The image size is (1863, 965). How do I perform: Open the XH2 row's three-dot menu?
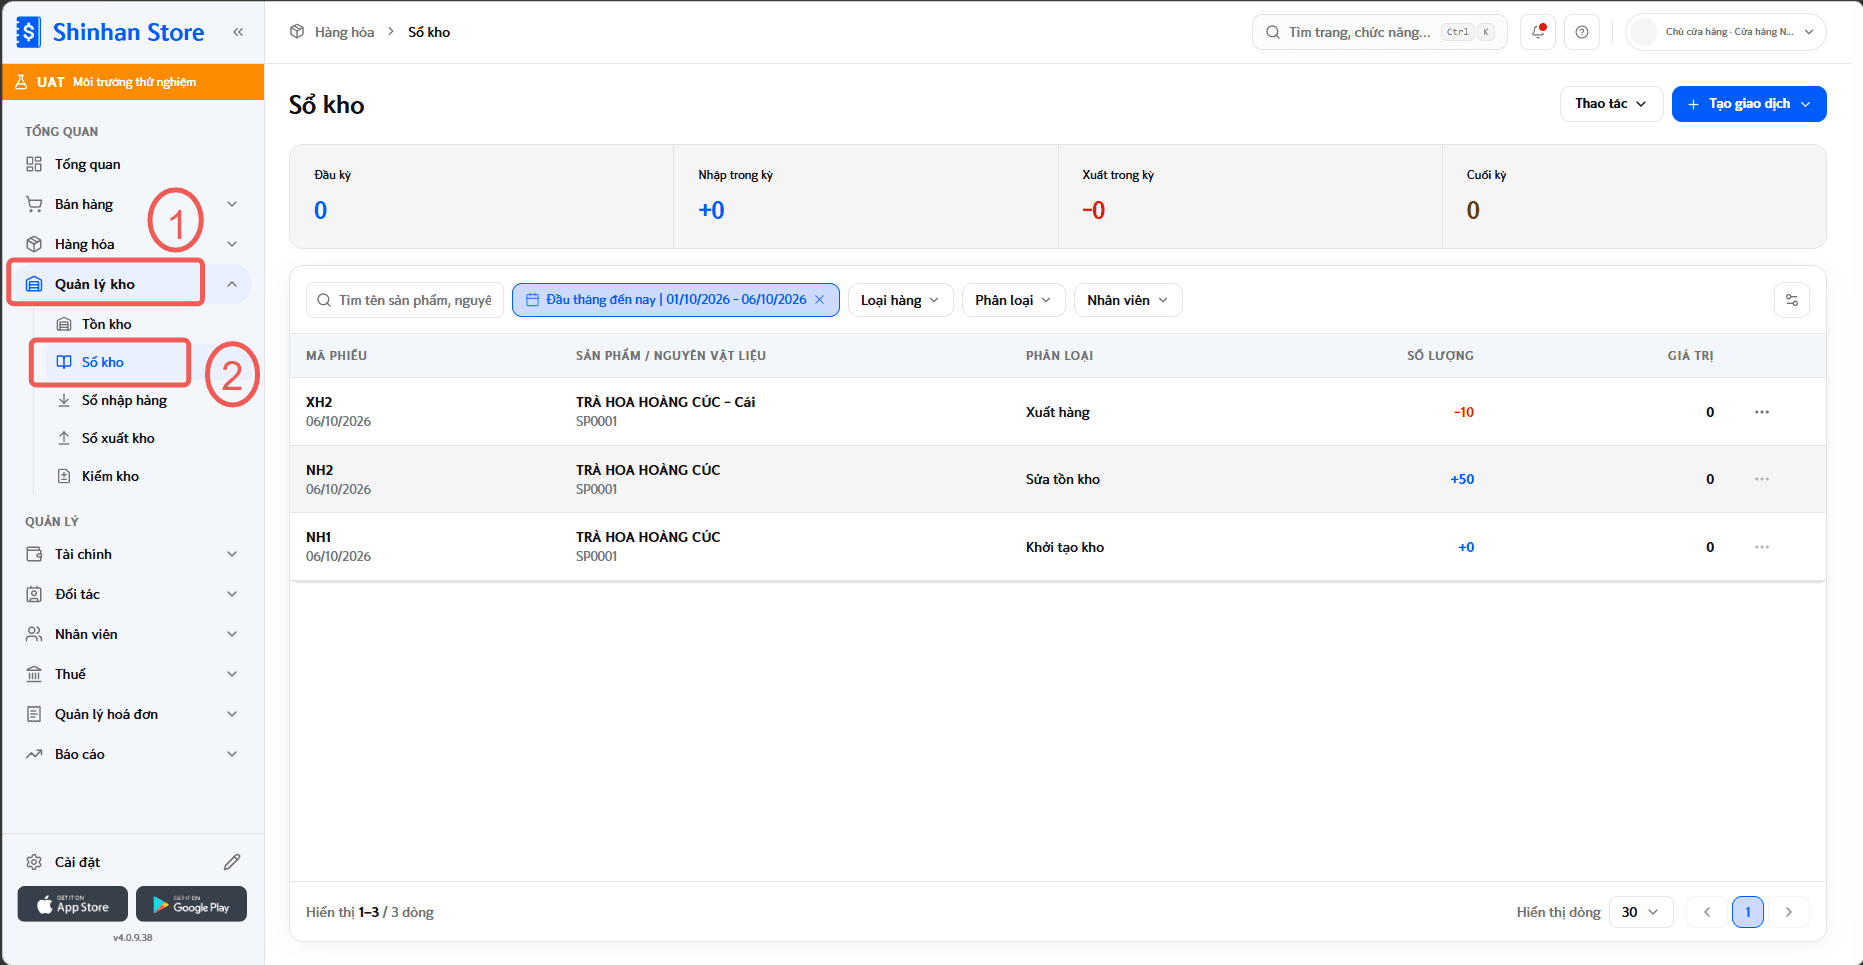[1762, 412]
